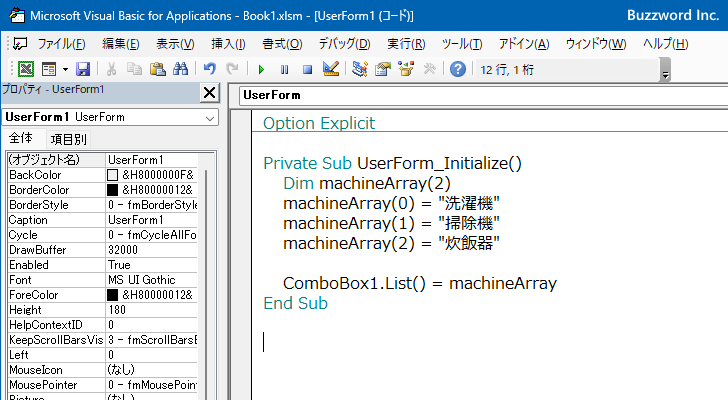Click the Option Explicit line in code
Screen dimensions: 728x400
[319, 123]
